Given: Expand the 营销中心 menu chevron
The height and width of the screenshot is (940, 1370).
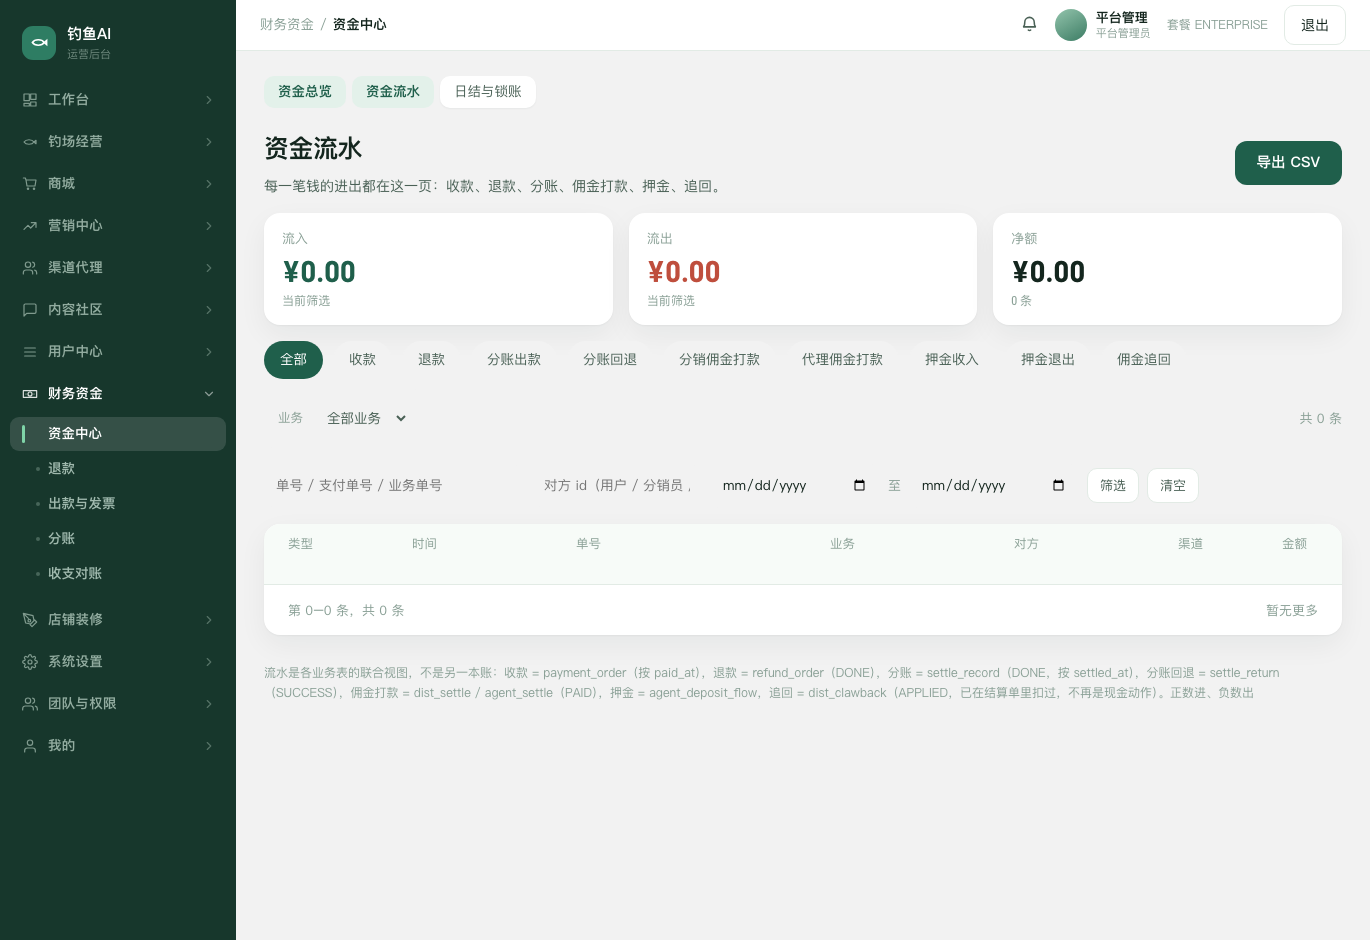Looking at the screenshot, I should [x=209, y=226].
